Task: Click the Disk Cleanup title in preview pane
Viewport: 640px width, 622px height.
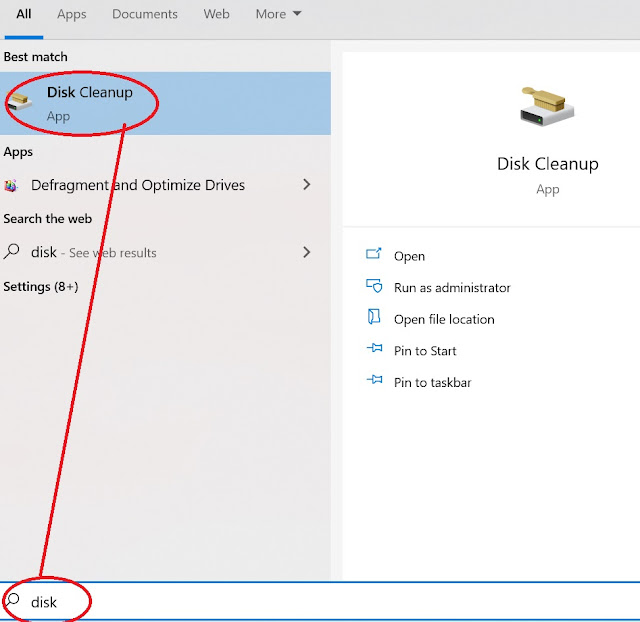Action: coord(548,164)
